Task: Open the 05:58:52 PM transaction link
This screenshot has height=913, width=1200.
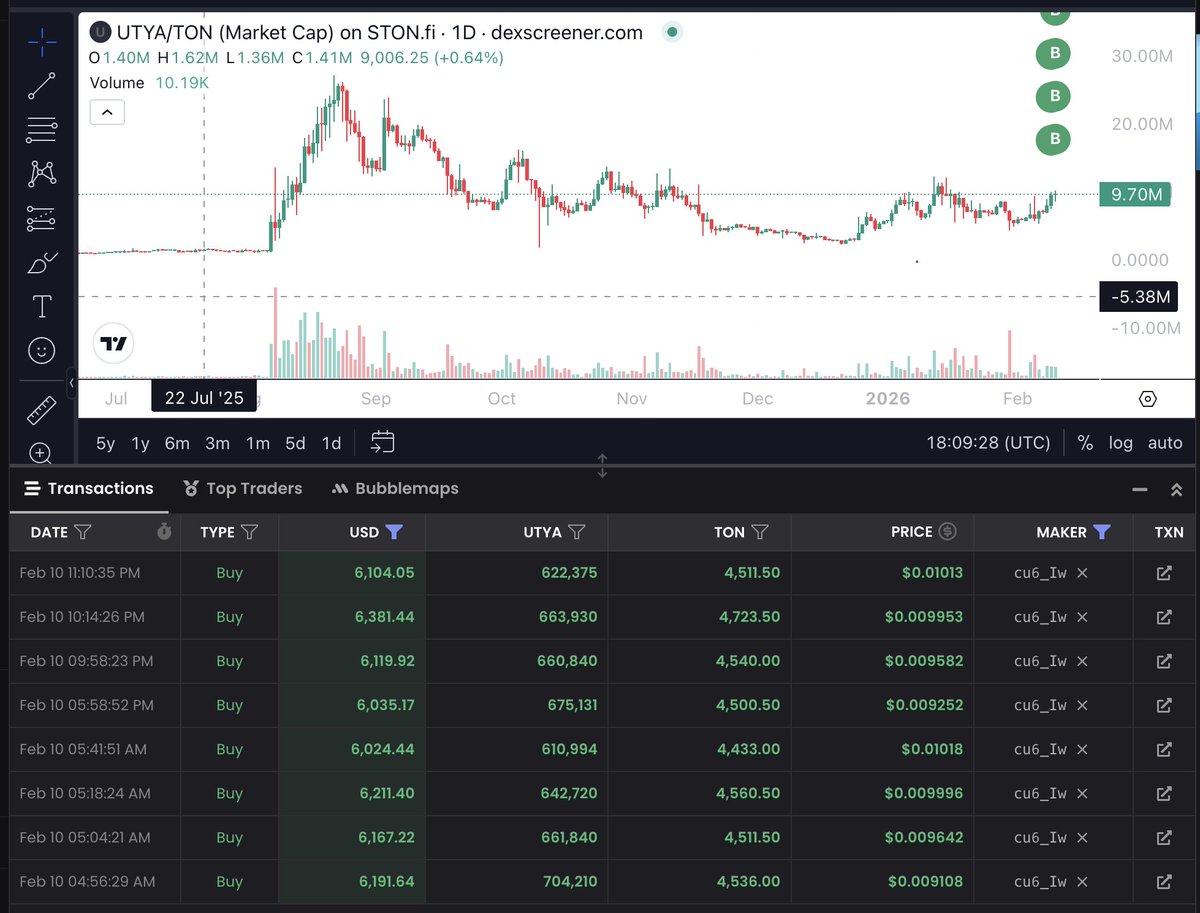Action: [1164, 705]
